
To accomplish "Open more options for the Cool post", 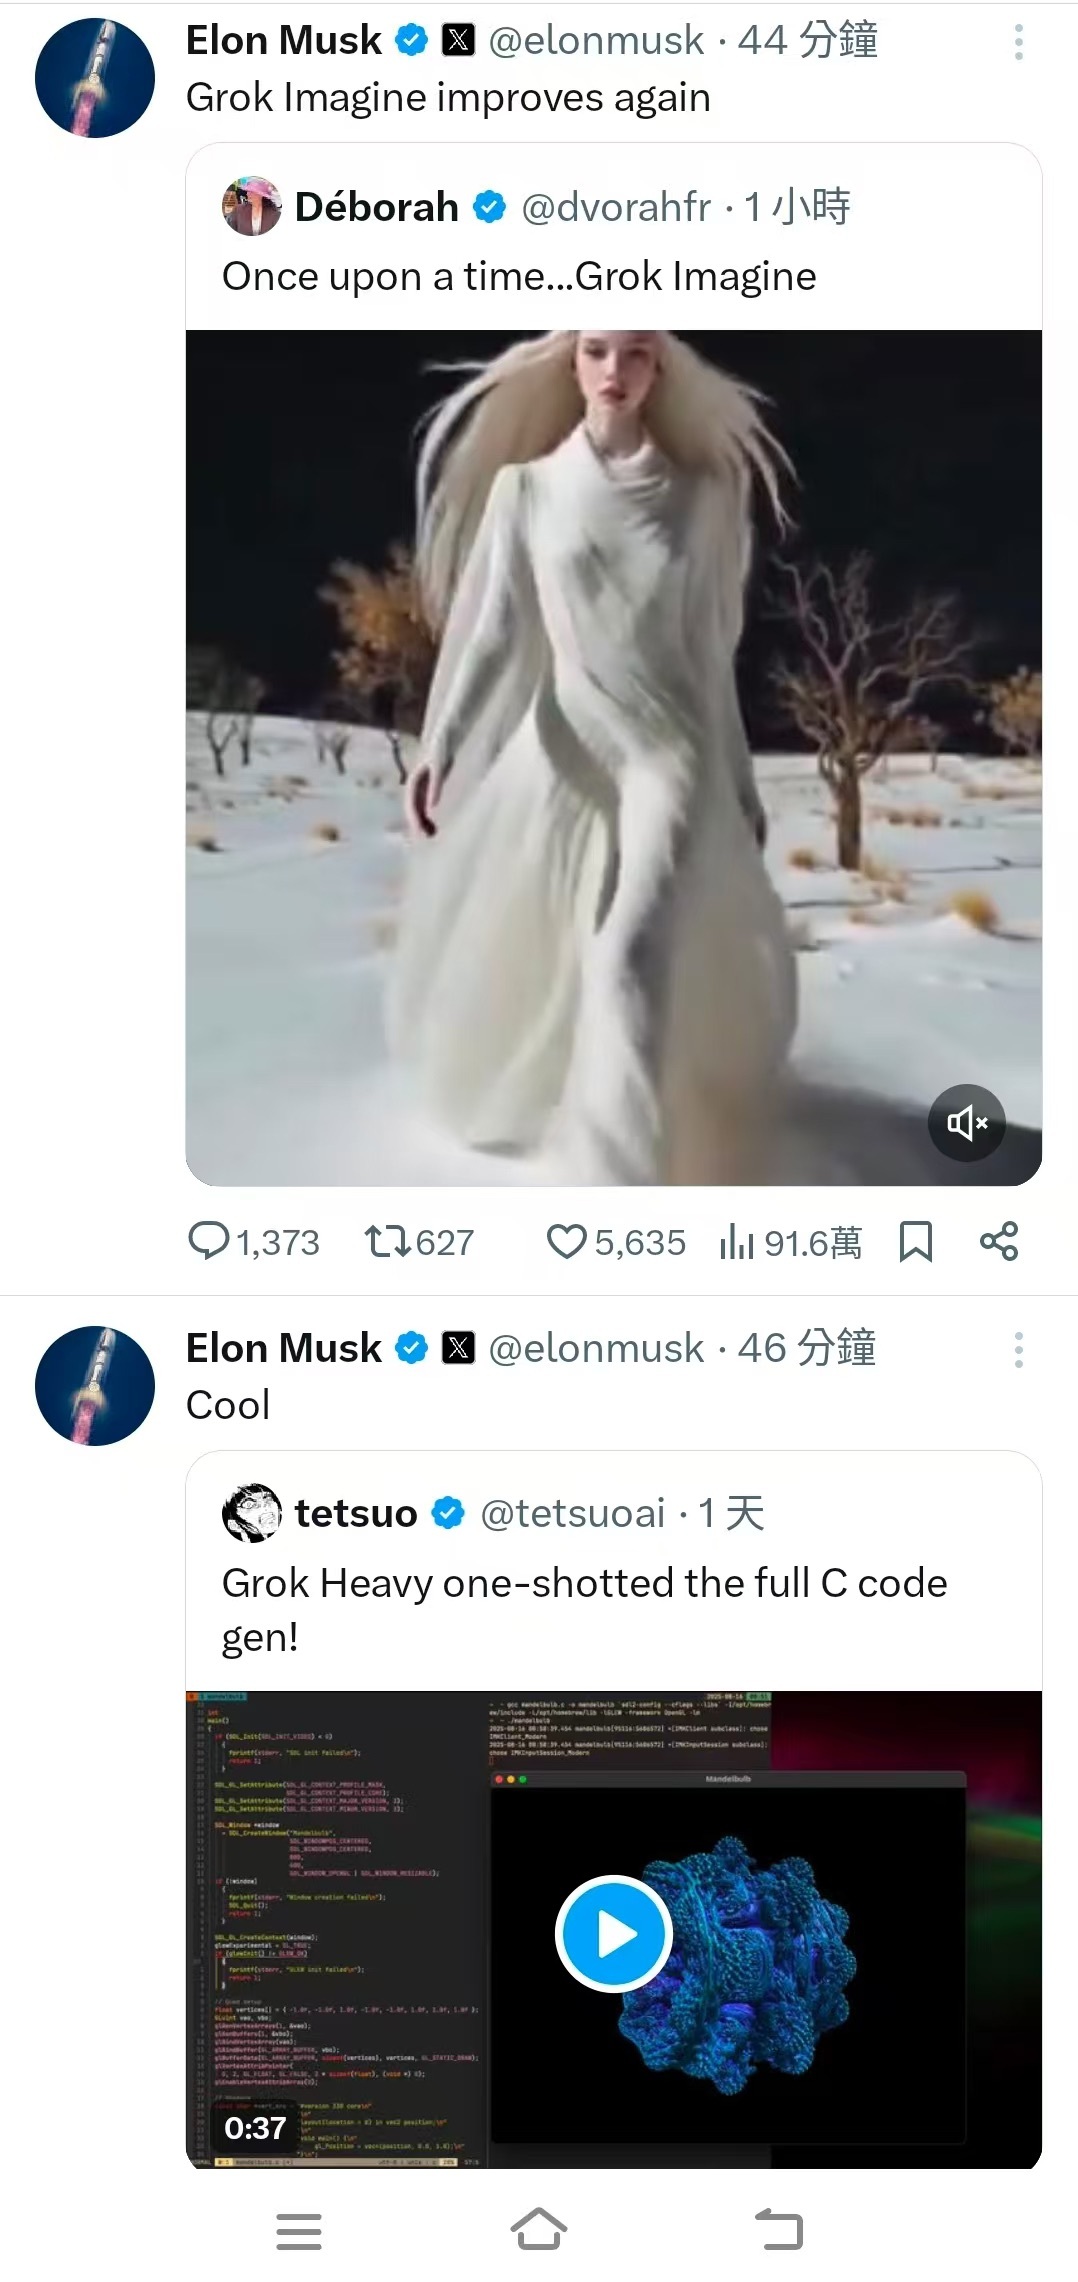I will tap(1018, 1350).
